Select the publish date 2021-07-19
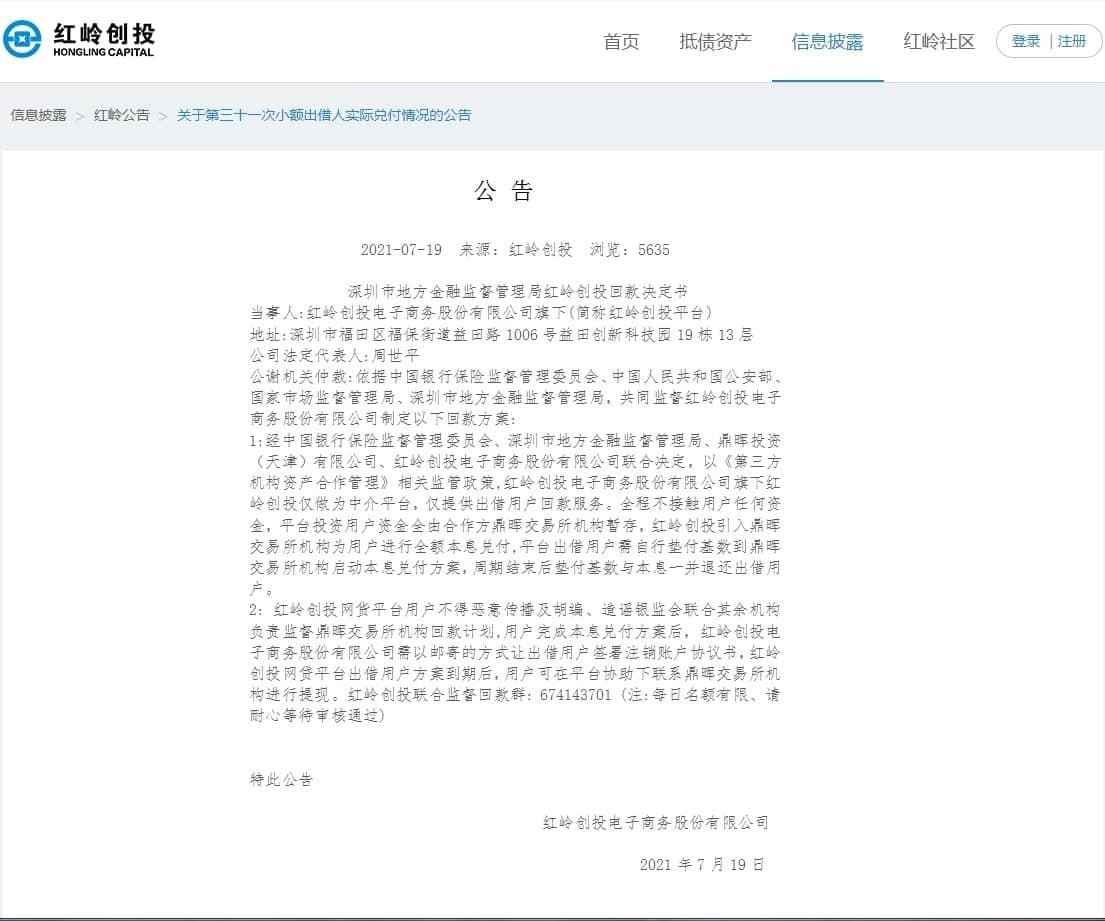The width and height of the screenshot is (1105, 921). 401,249
